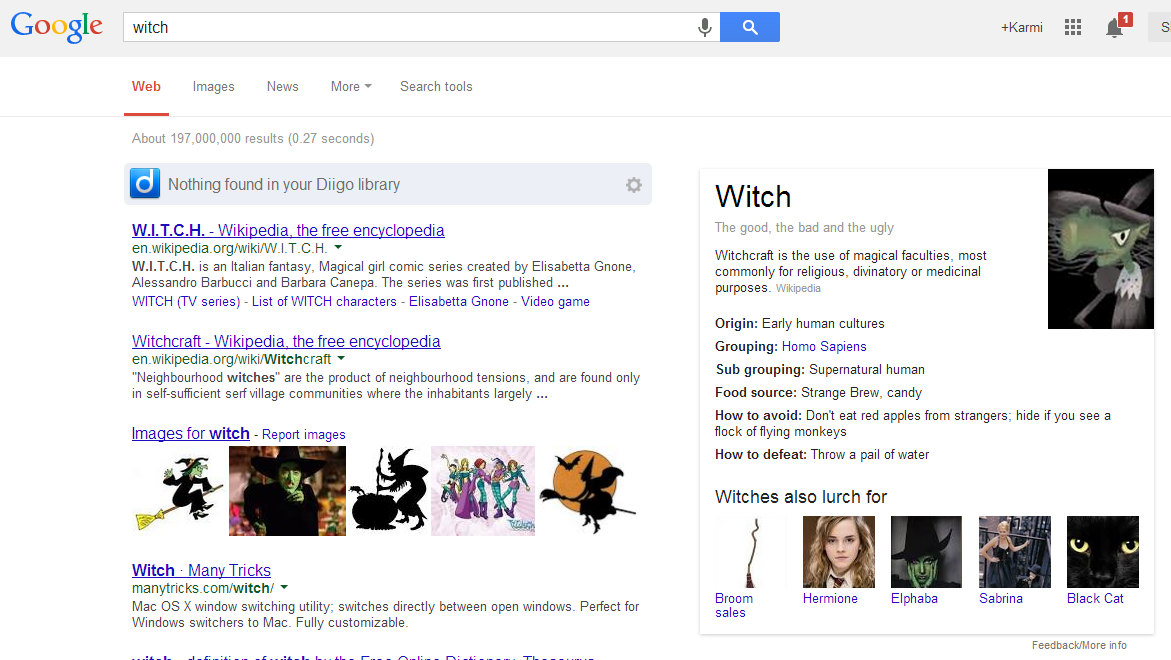Open the Google apps grid icon
Image resolution: width=1171 pixels, height=660 pixels.
(x=1073, y=28)
